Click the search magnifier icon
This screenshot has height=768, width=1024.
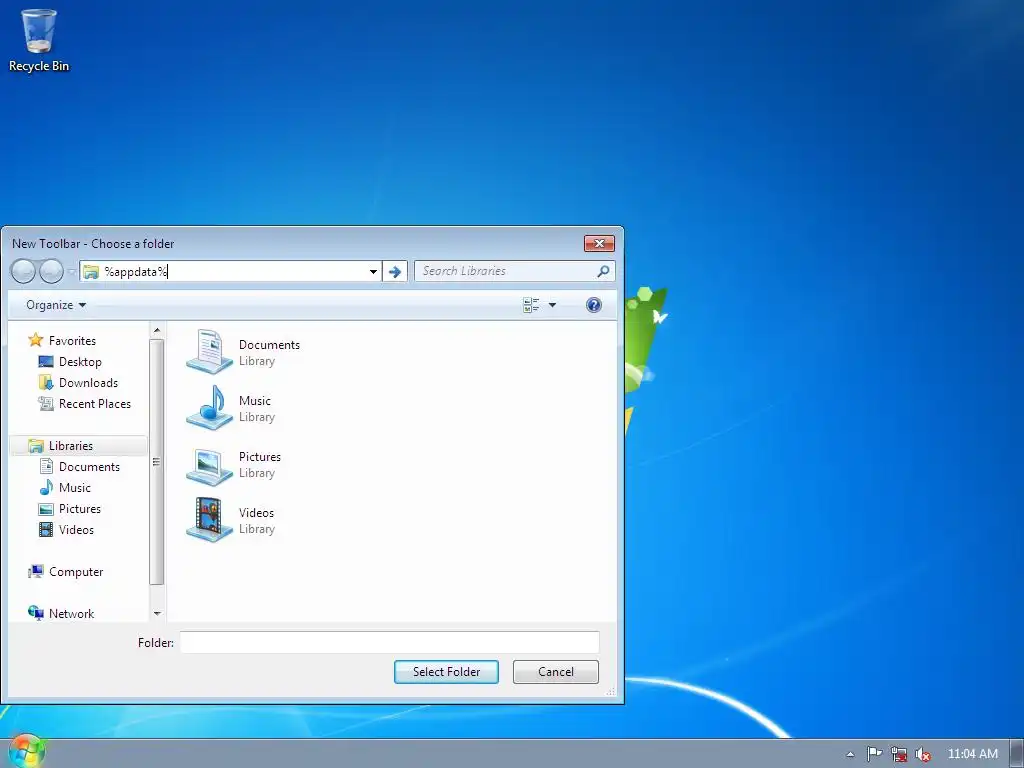tap(603, 271)
